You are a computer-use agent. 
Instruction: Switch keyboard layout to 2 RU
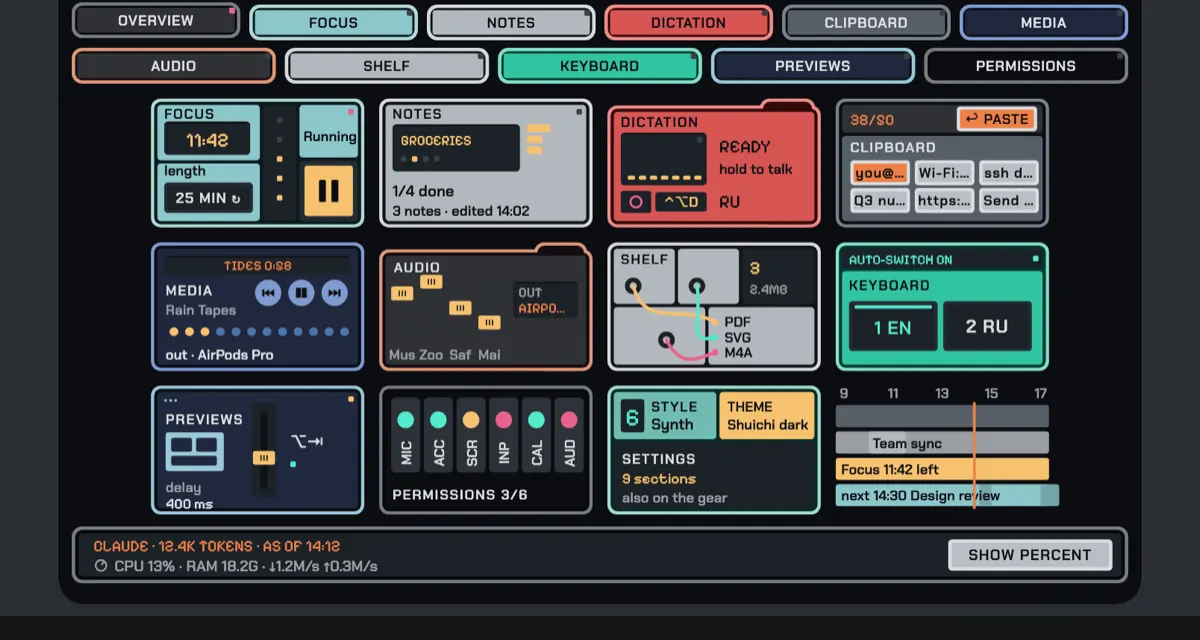pos(986,326)
